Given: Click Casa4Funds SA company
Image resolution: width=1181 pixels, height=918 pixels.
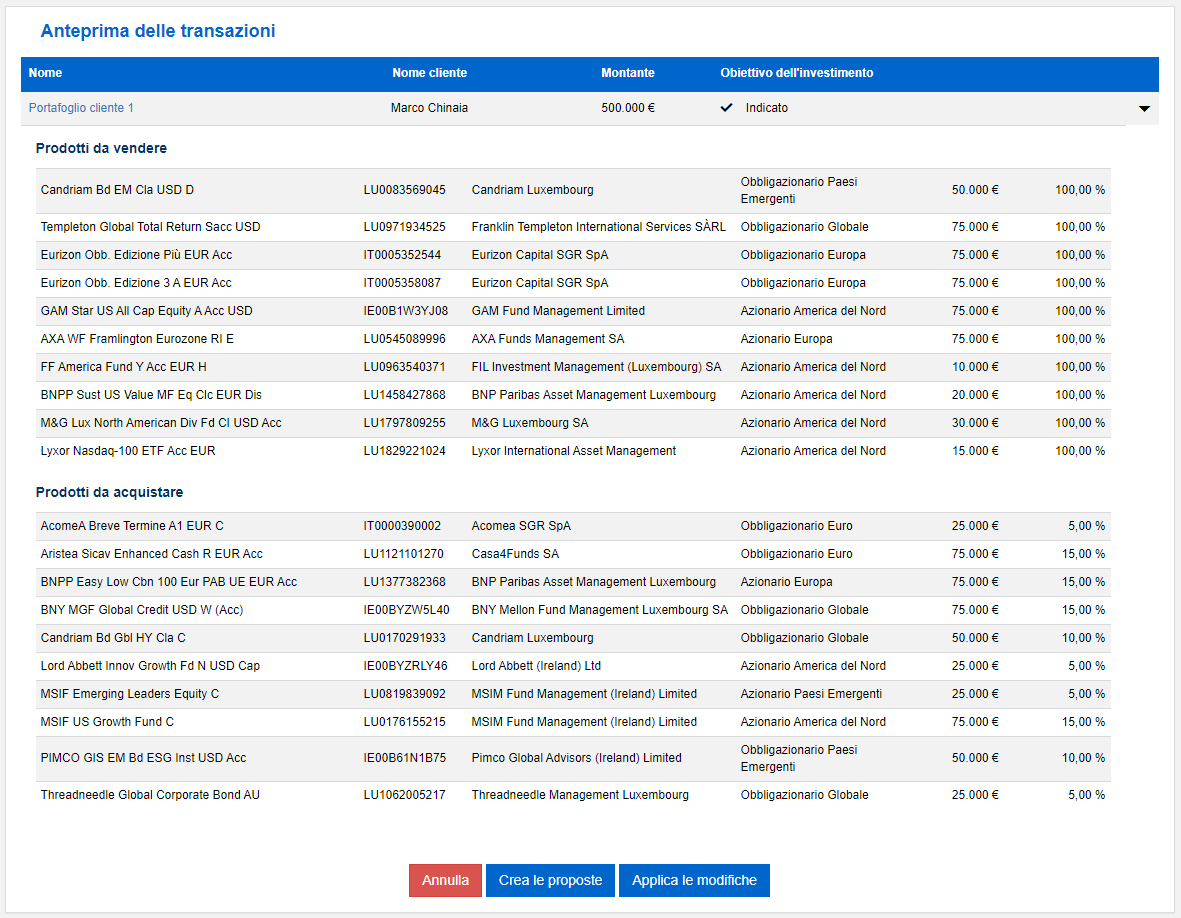Looking at the screenshot, I should pos(515,554).
